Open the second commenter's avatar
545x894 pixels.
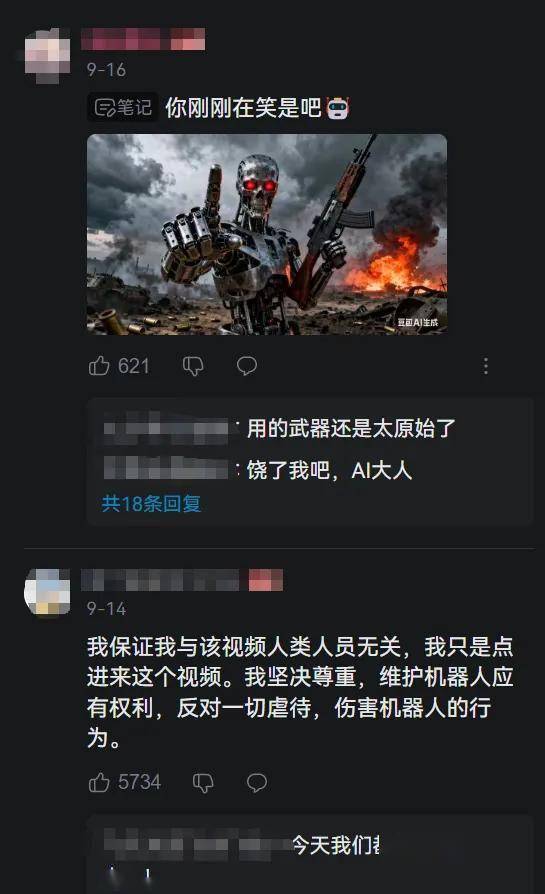point(47,592)
